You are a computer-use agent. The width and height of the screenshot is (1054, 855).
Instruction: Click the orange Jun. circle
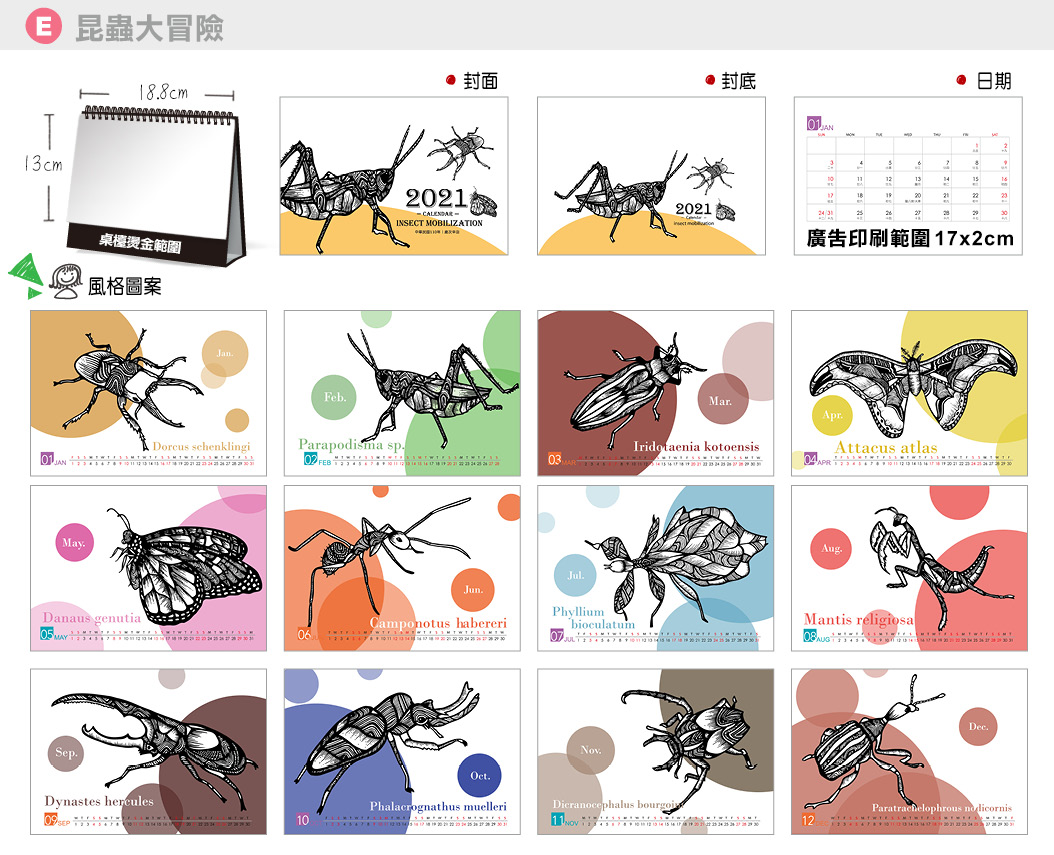(x=473, y=589)
